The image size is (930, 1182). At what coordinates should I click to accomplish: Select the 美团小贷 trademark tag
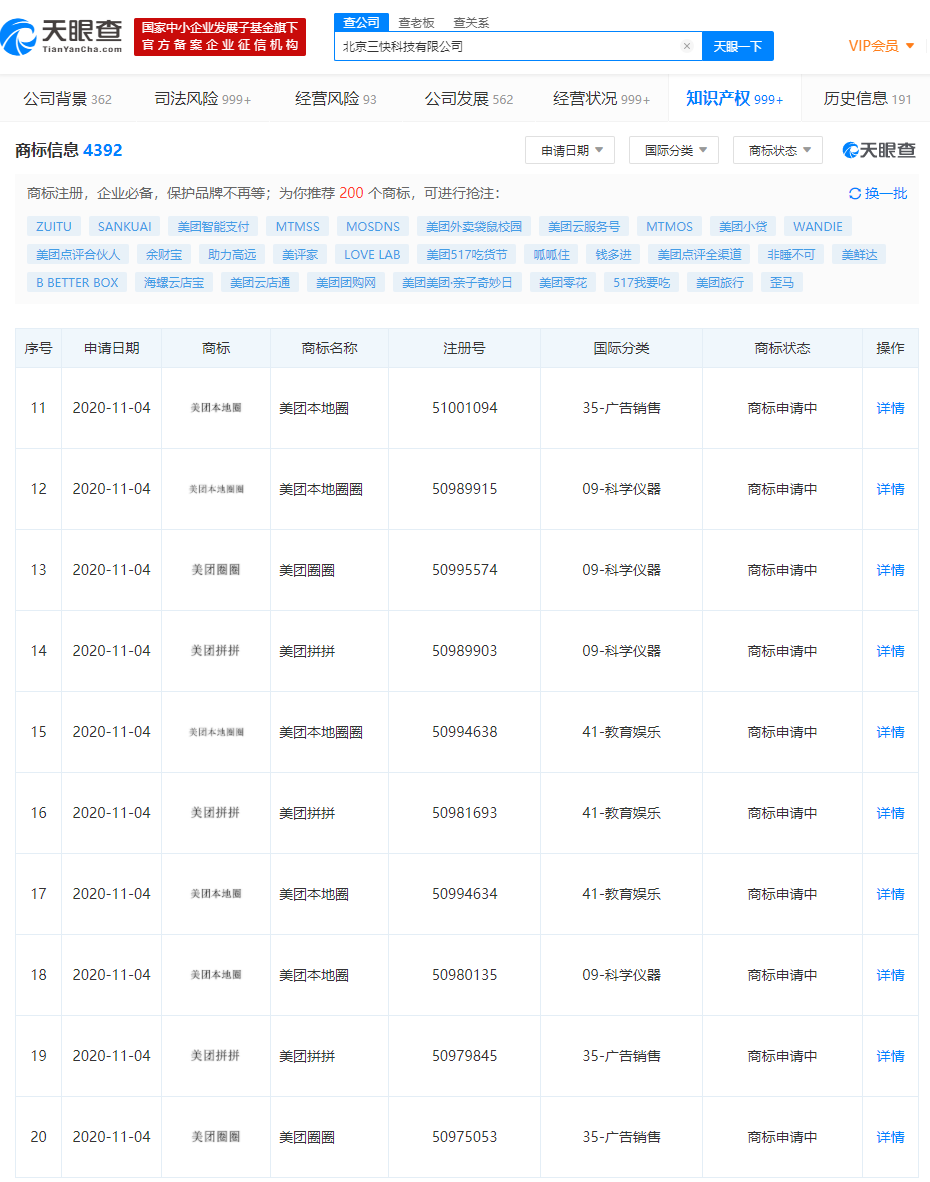(x=743, y=227)
